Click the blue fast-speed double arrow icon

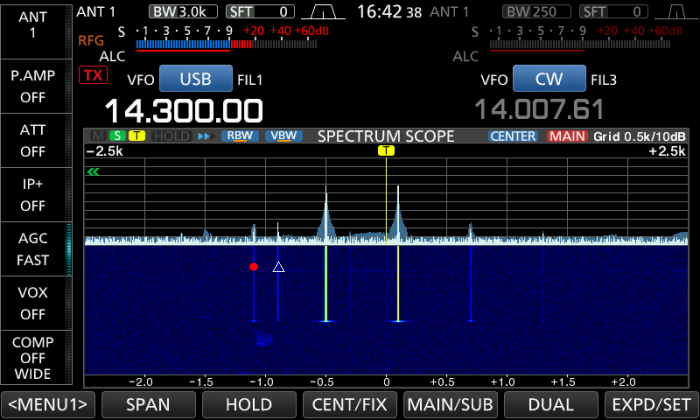204,136
